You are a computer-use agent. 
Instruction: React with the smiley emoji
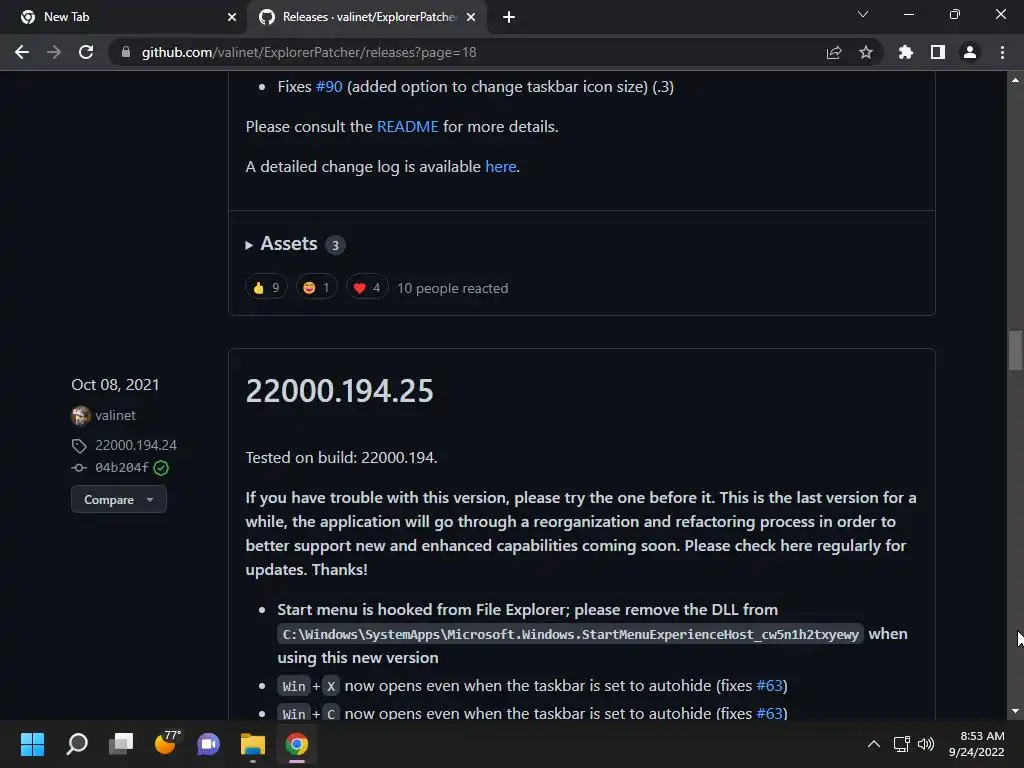pos(317,288)
